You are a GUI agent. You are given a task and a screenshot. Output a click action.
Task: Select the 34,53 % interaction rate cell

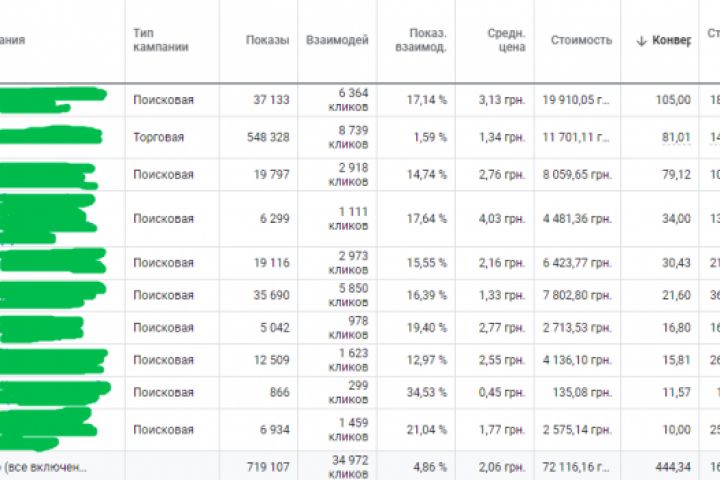426,394
